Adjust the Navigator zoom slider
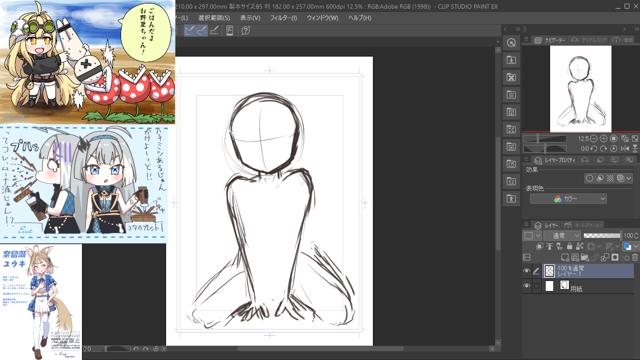640x360 pixels. click(545, 139)
